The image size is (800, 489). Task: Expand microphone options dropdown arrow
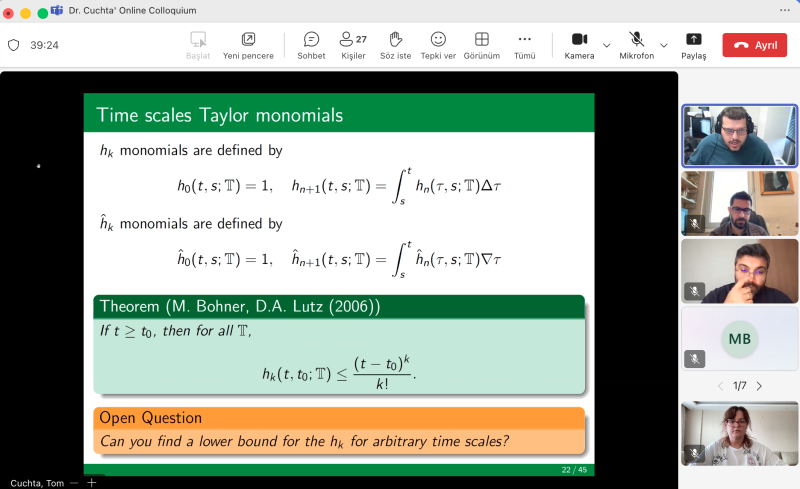click(663, 45)
